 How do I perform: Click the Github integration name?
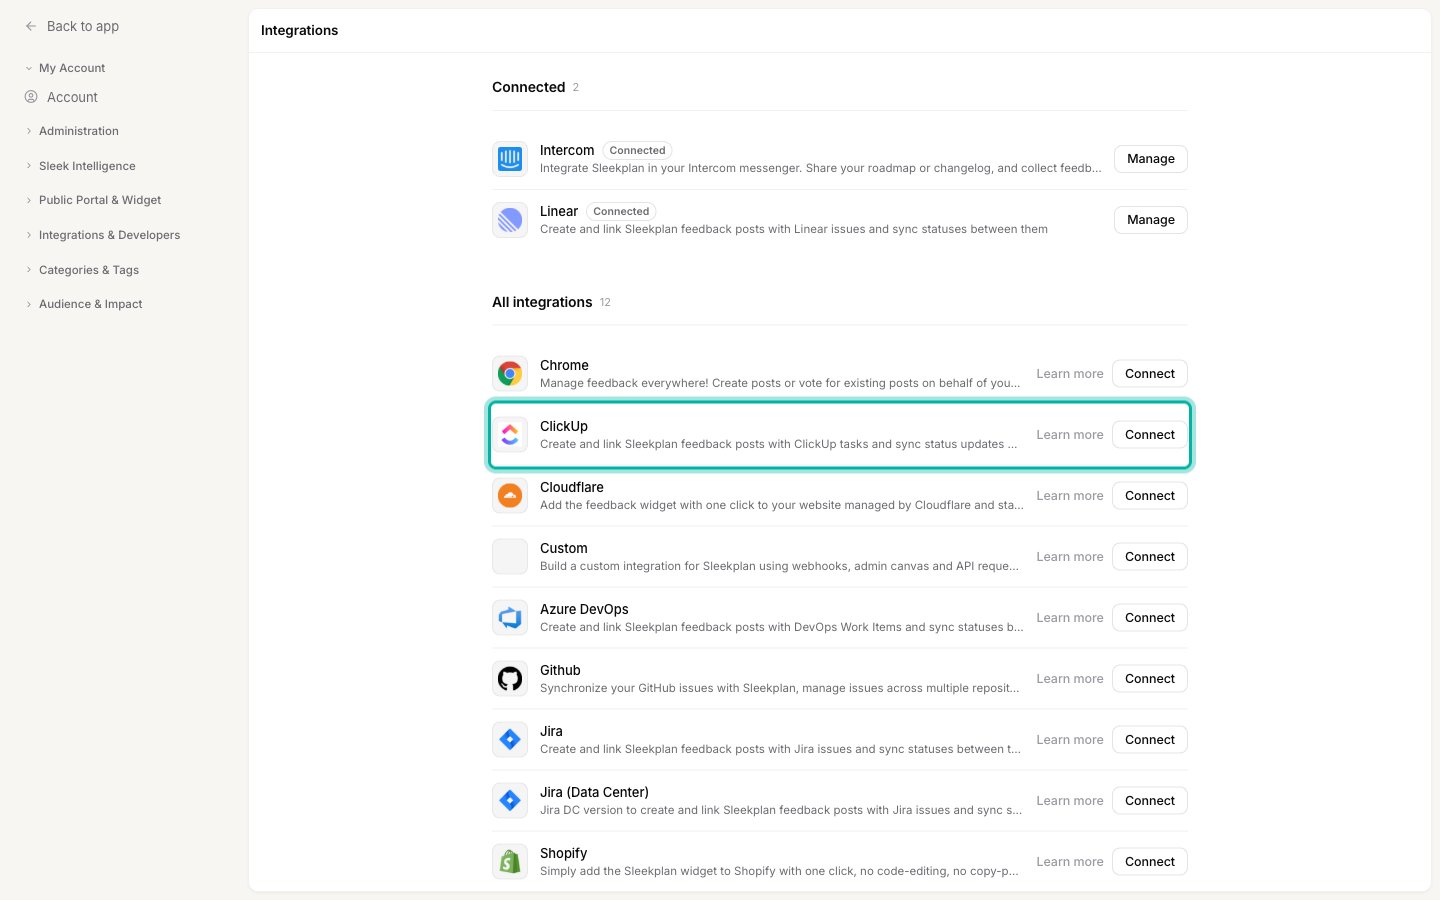[560, 670]
